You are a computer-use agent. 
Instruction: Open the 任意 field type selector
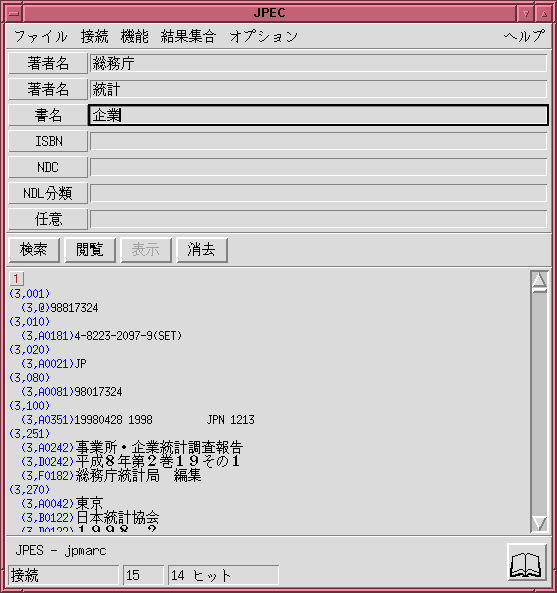[48, 219]
